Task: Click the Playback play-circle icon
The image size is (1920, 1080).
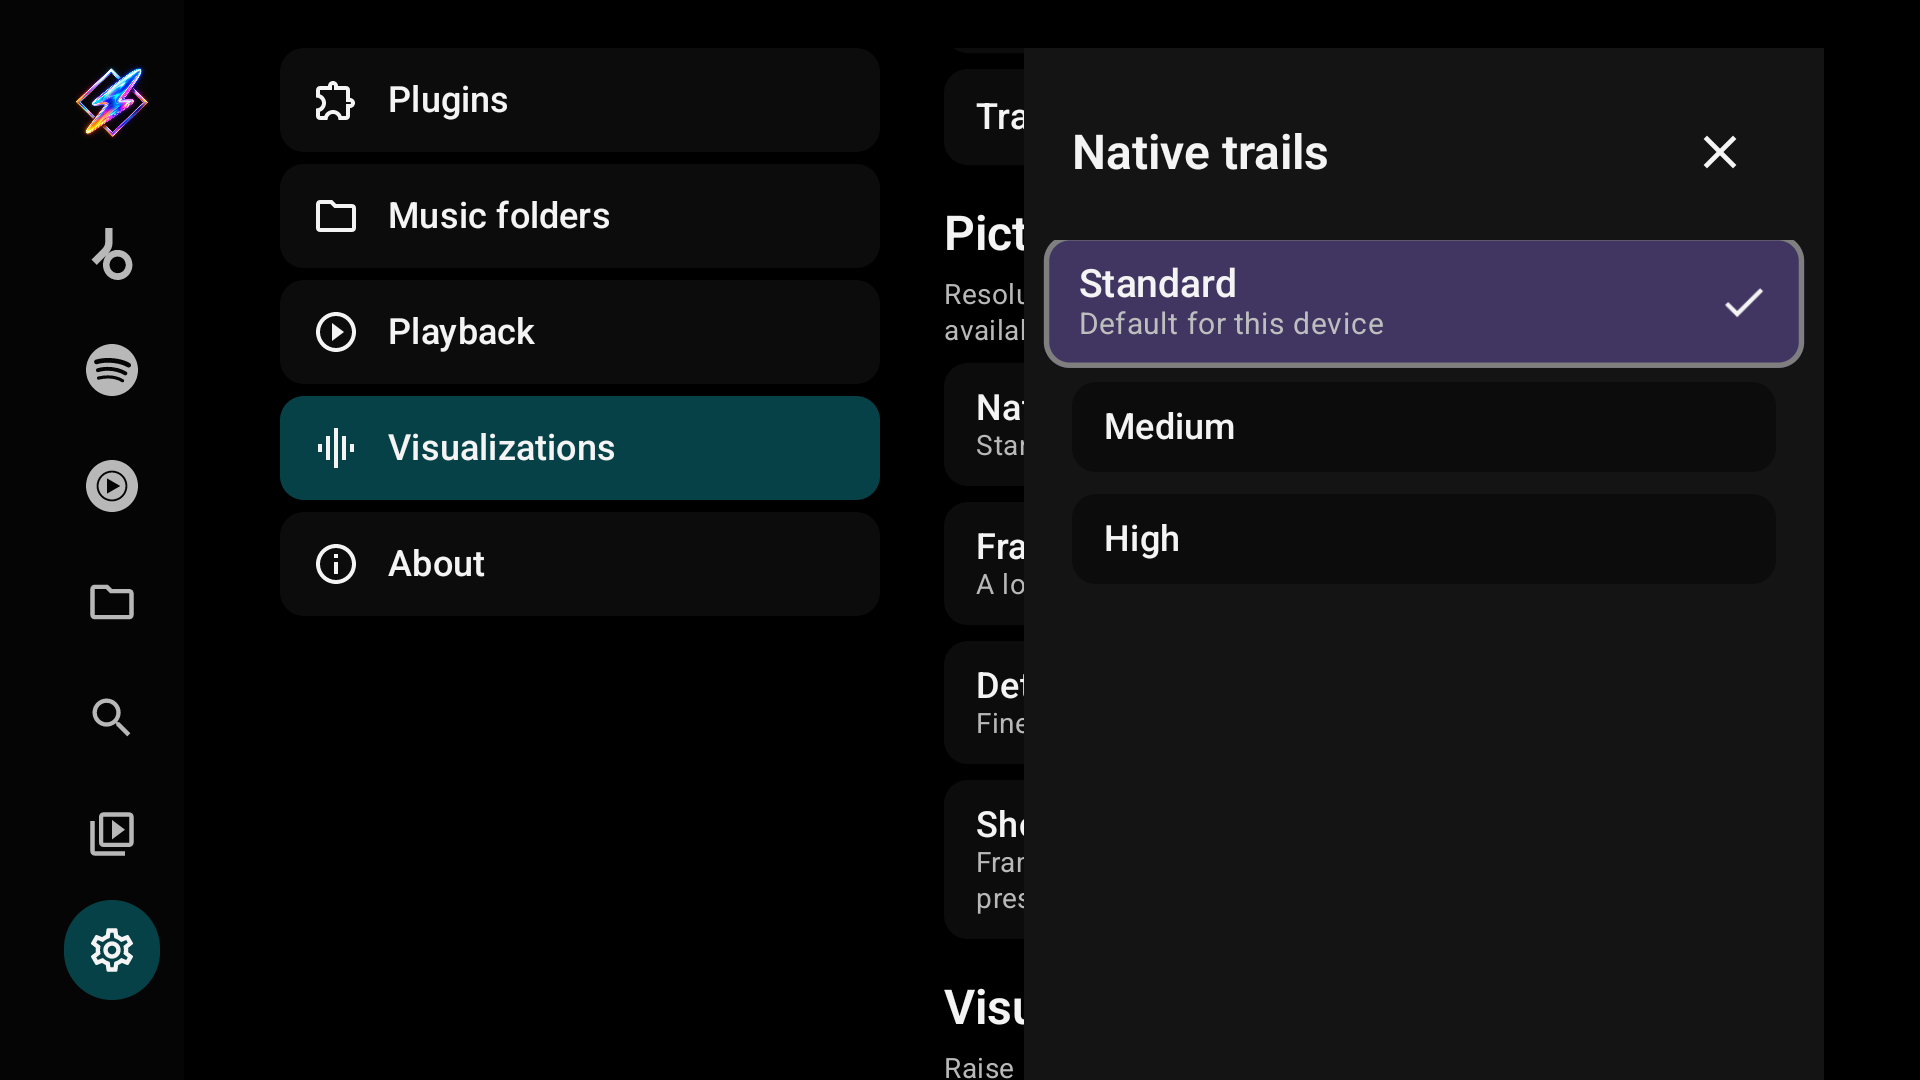Action: [x=335, y=332]
